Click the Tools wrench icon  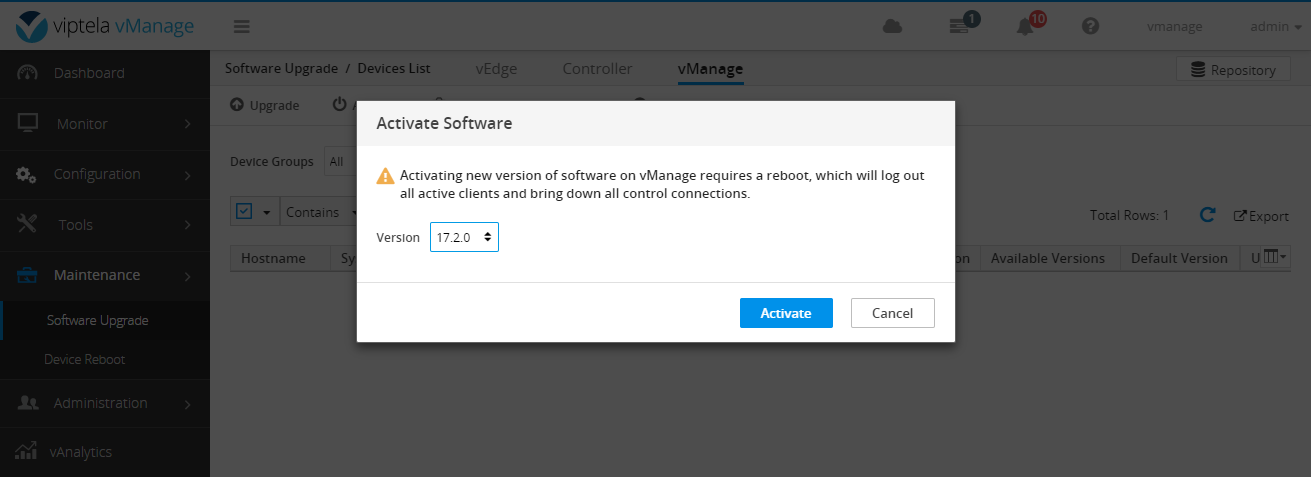28,224
